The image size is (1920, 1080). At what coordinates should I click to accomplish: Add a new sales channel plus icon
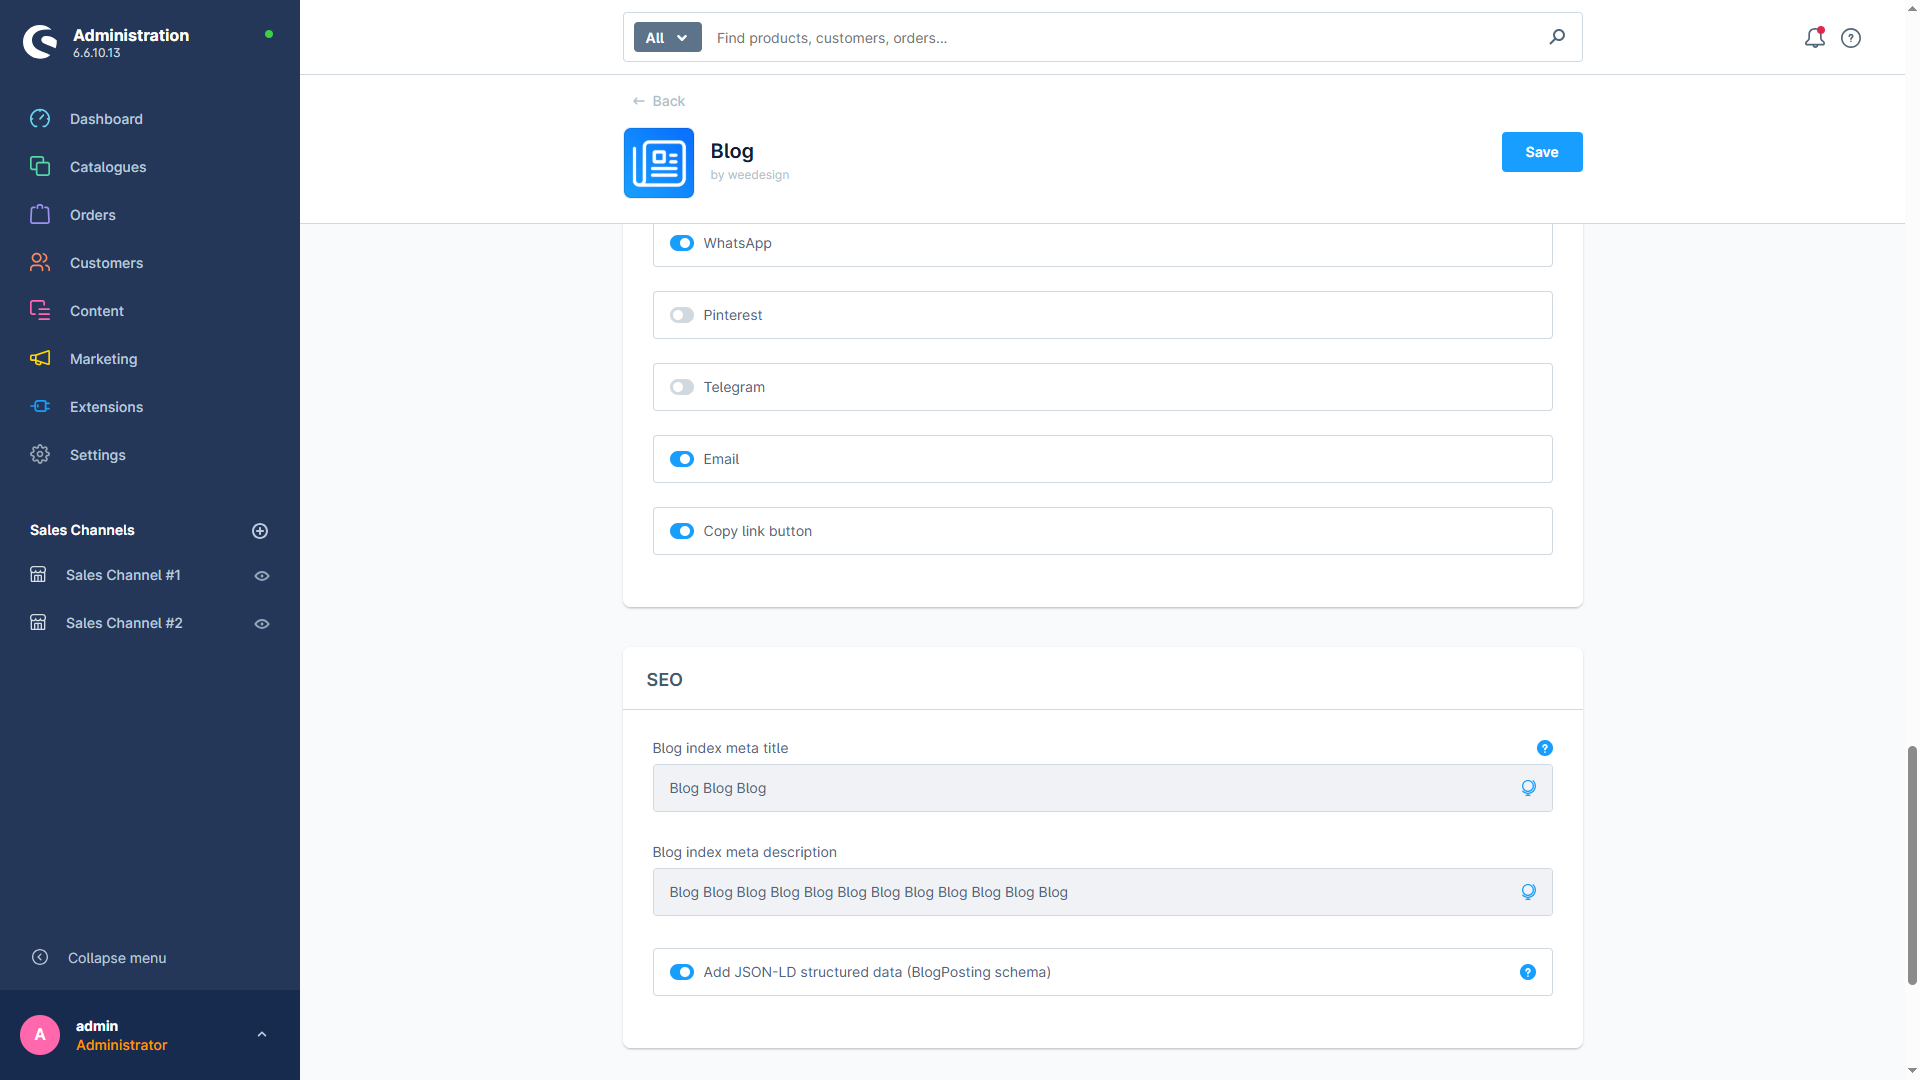click(x=260, y=531)
